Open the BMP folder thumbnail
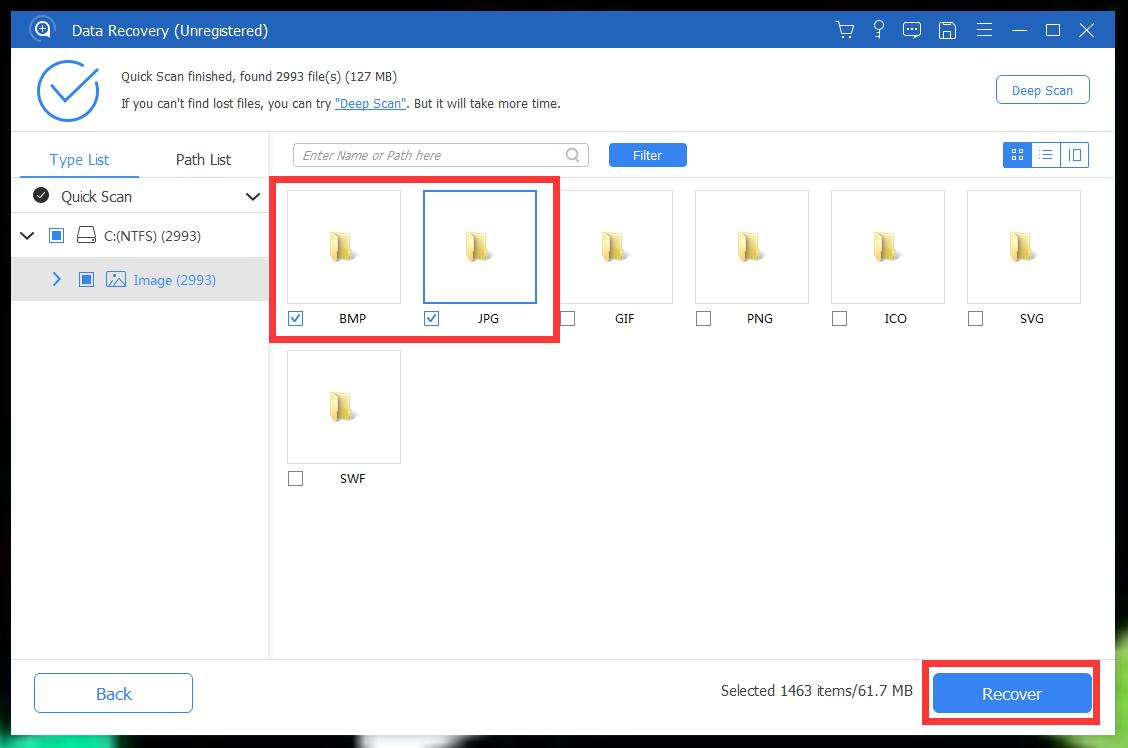This screenshot has width=1128, height=748. [x=344, y=247]
